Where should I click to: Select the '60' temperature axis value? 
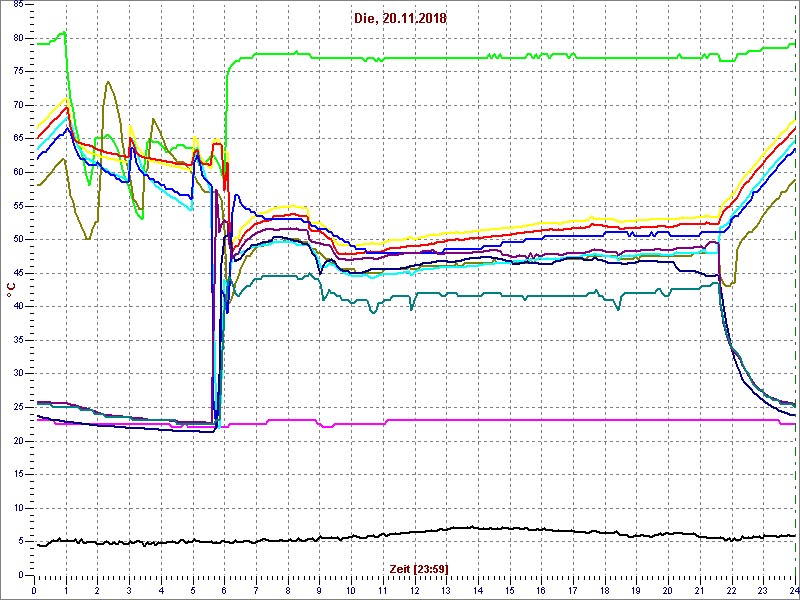coord(18,172)
